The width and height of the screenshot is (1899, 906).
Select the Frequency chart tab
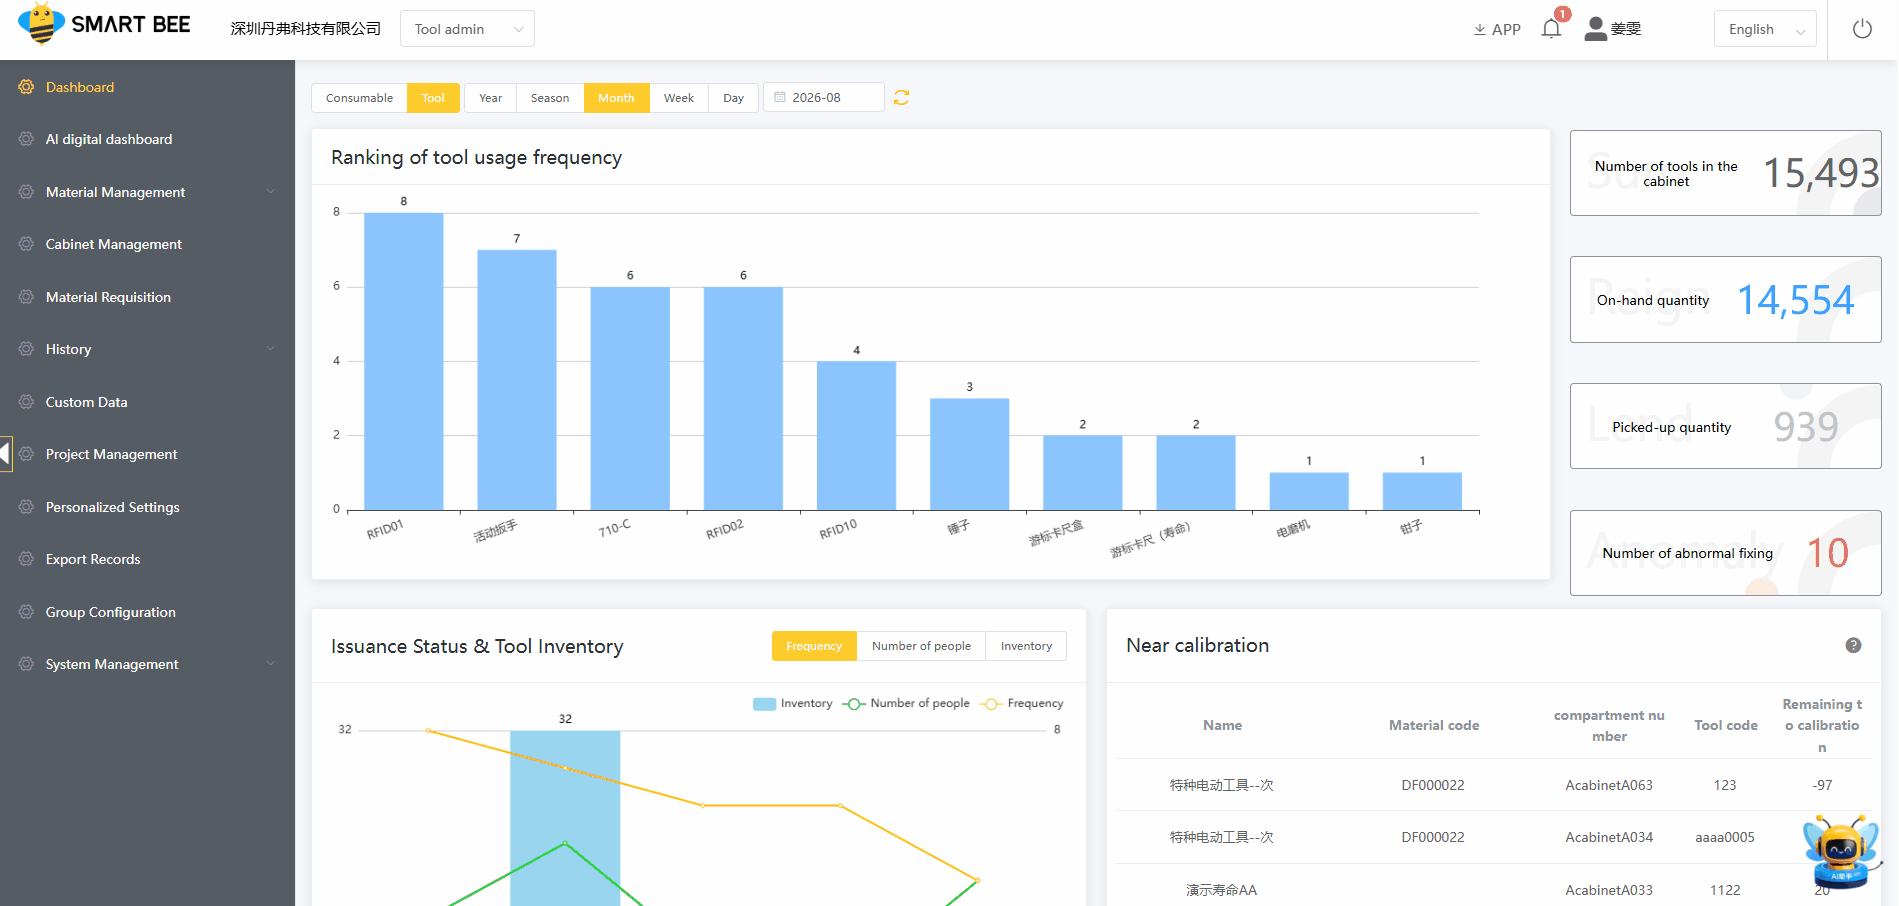[x=814, y=646]
